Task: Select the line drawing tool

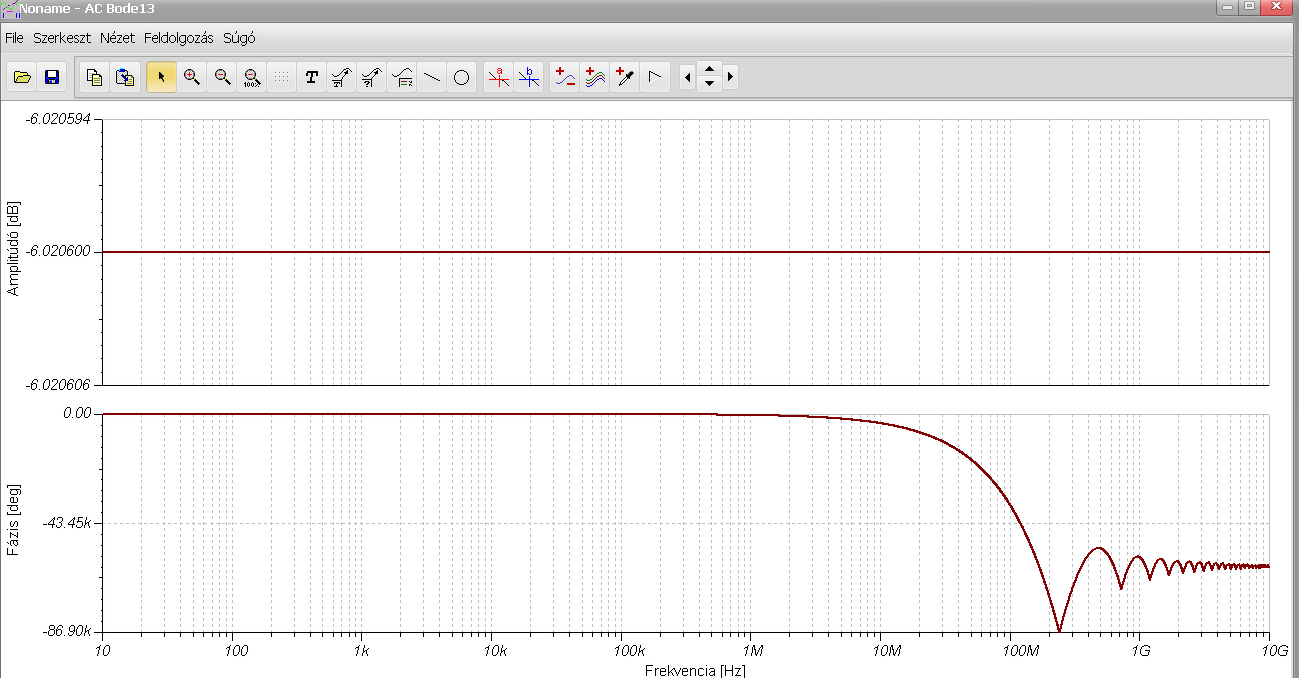Action: pyautogui.click(x=432, y=77)
